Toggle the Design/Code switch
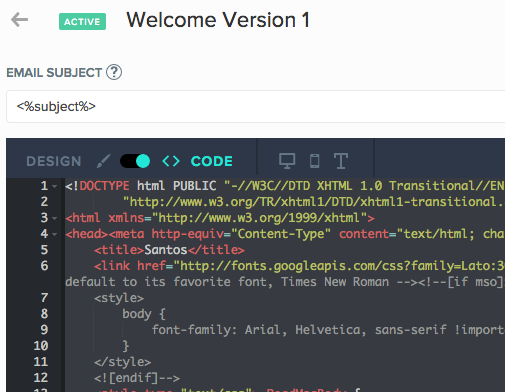The width and height of the screenshot is (505, 392). click(135, 161)
